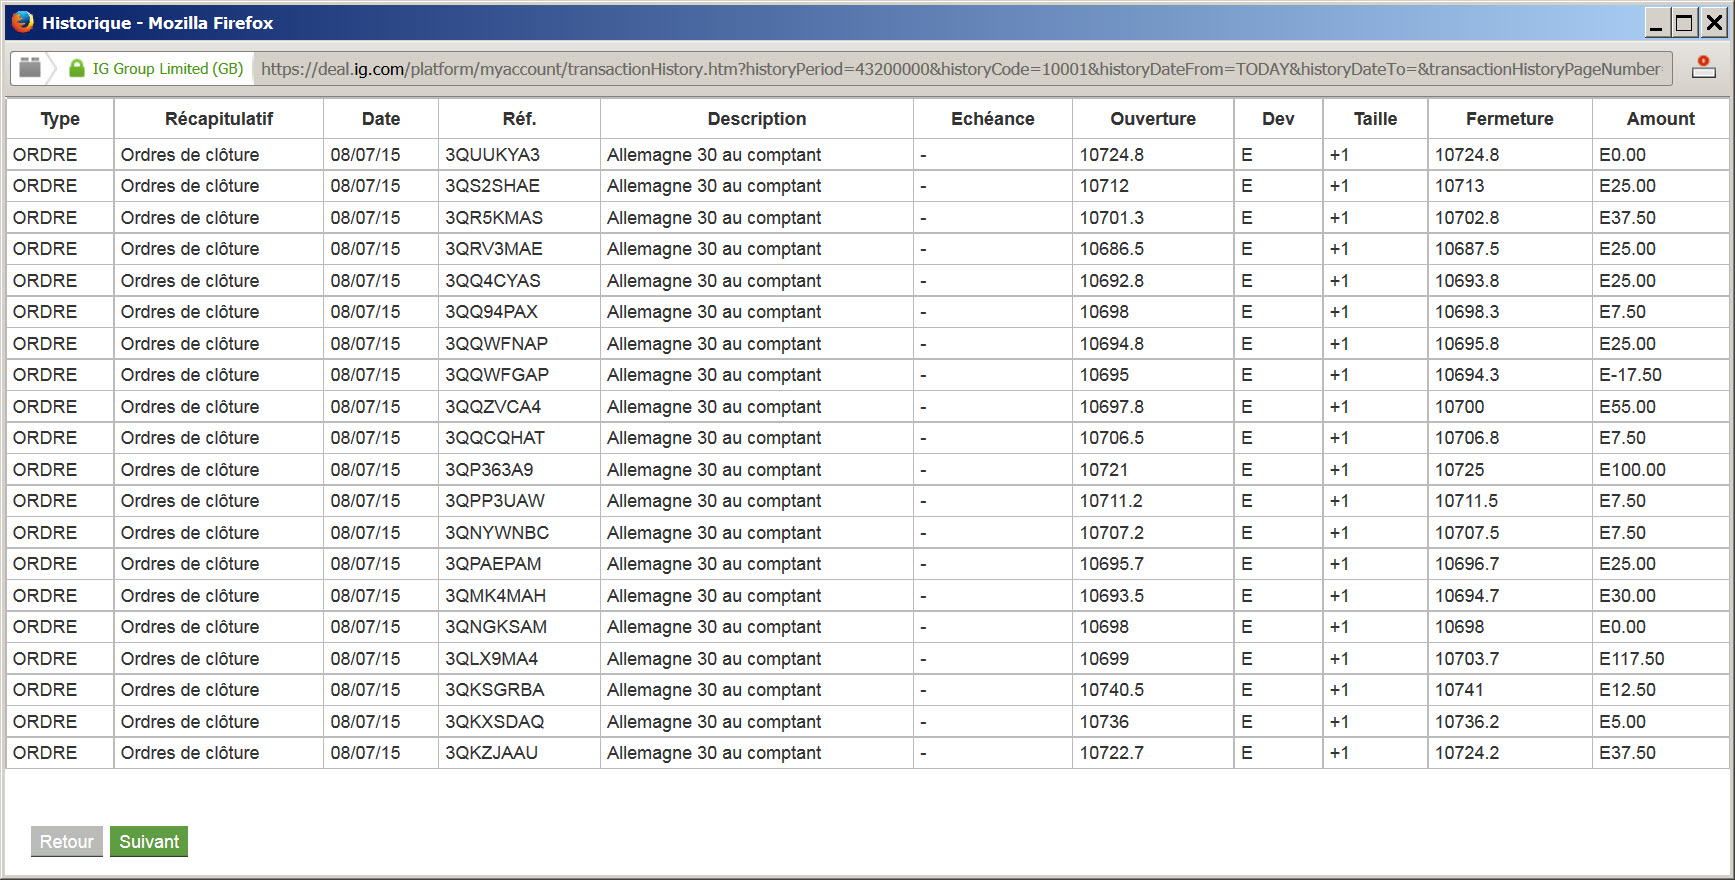Click the amount E12.50

coord(1627,690)
